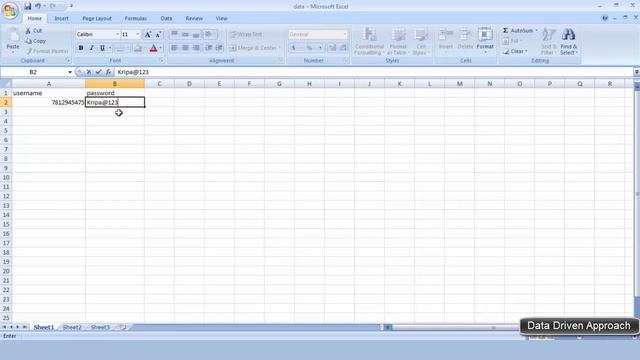The width and height of the screenshot is (640, 360).
Task: Toggle Underline formatting
Action: 102,48
